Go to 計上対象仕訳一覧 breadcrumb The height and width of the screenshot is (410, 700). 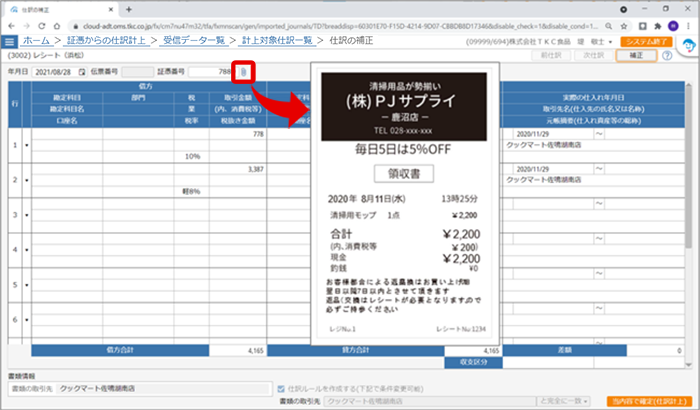(277, 41)
